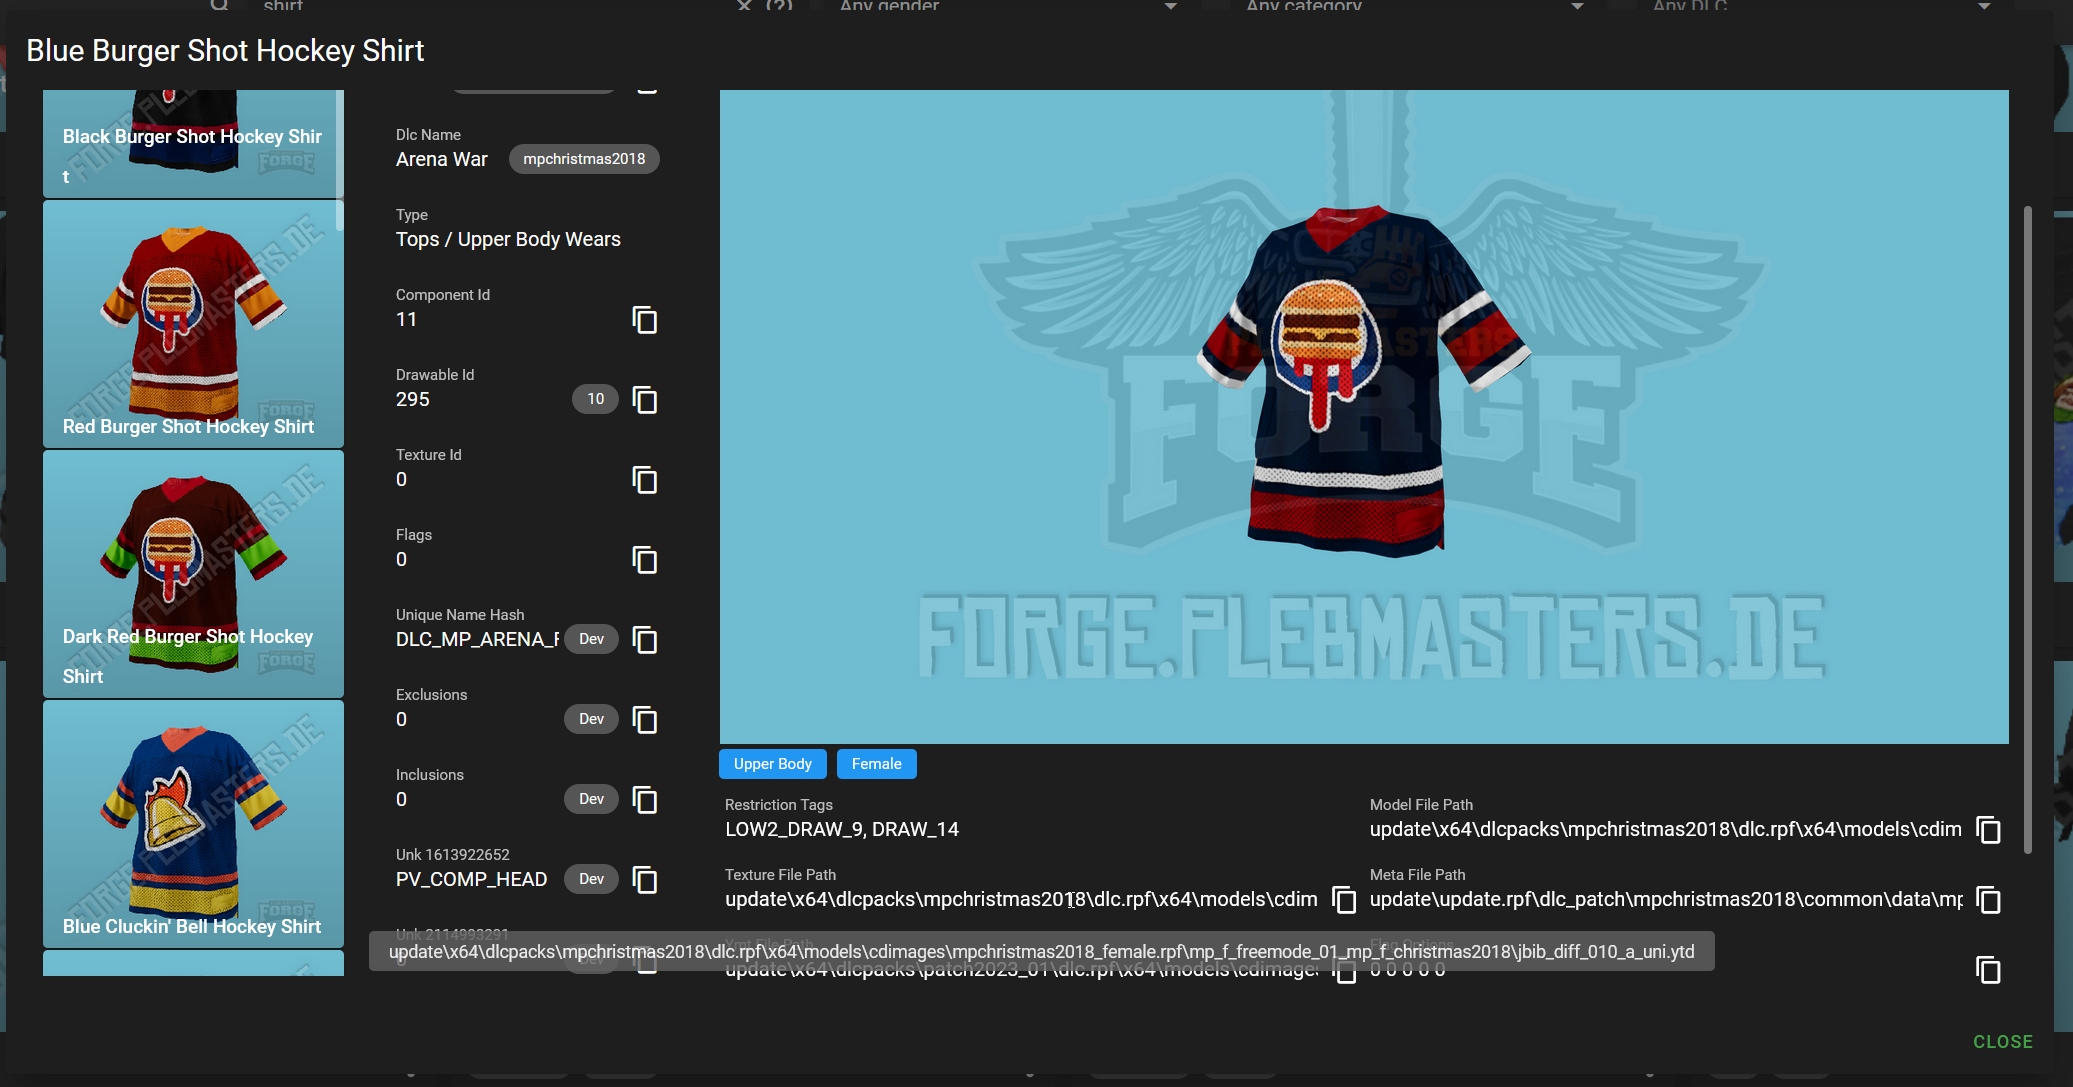Copy the Model File Path
Image resolution: width=2073 pixels, height=1087 pixels.
click(x=1988, y=830)
